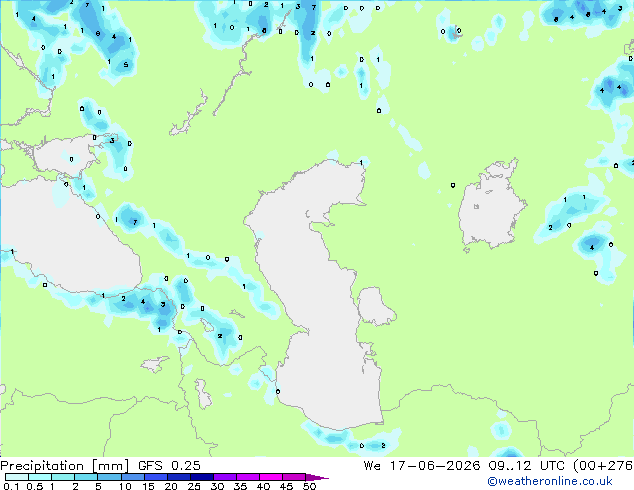Click the 30–35 mm purple legend box
Viewport: 634px width, 490px height.
point(224,477)
